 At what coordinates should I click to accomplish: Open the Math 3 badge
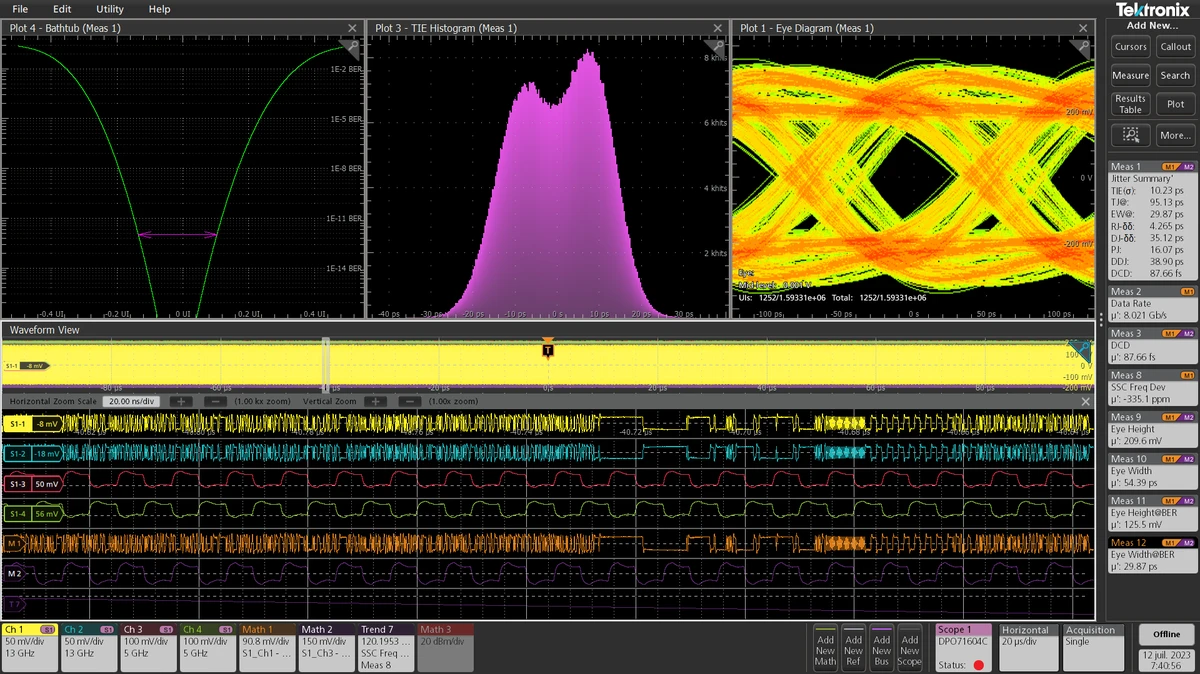pyautogui.click(x=445, y=647)
